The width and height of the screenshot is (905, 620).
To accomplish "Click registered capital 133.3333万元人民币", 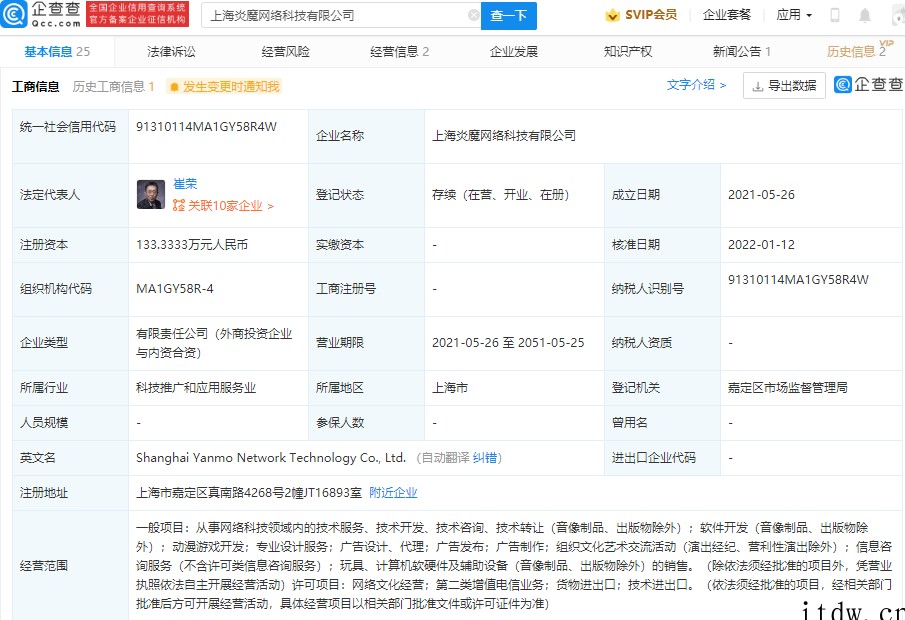I will tap(192, 245).
